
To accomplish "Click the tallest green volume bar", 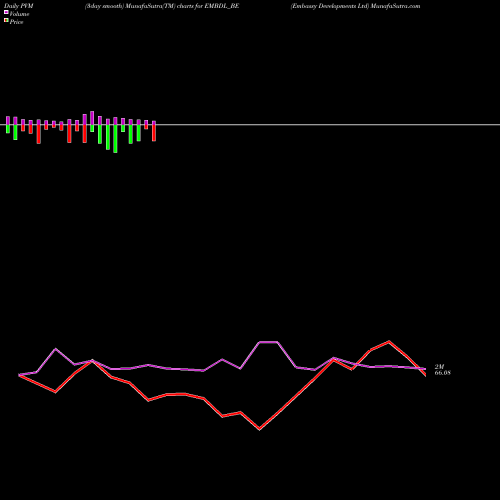I will [x=115, y=139].
